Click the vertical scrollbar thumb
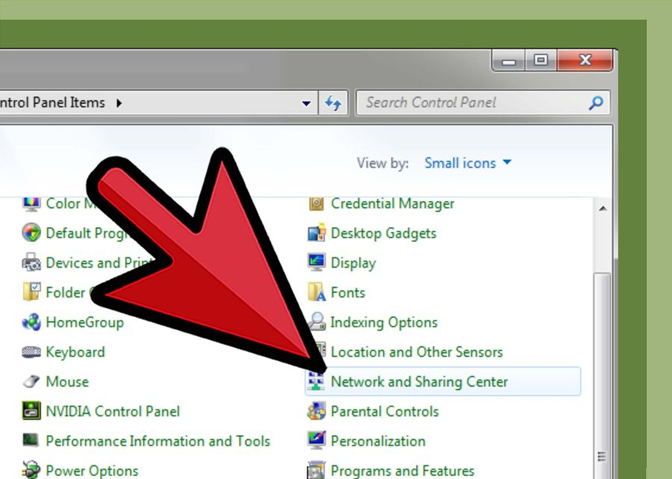The width and height of the screenshot is (672, 479). 603,376
